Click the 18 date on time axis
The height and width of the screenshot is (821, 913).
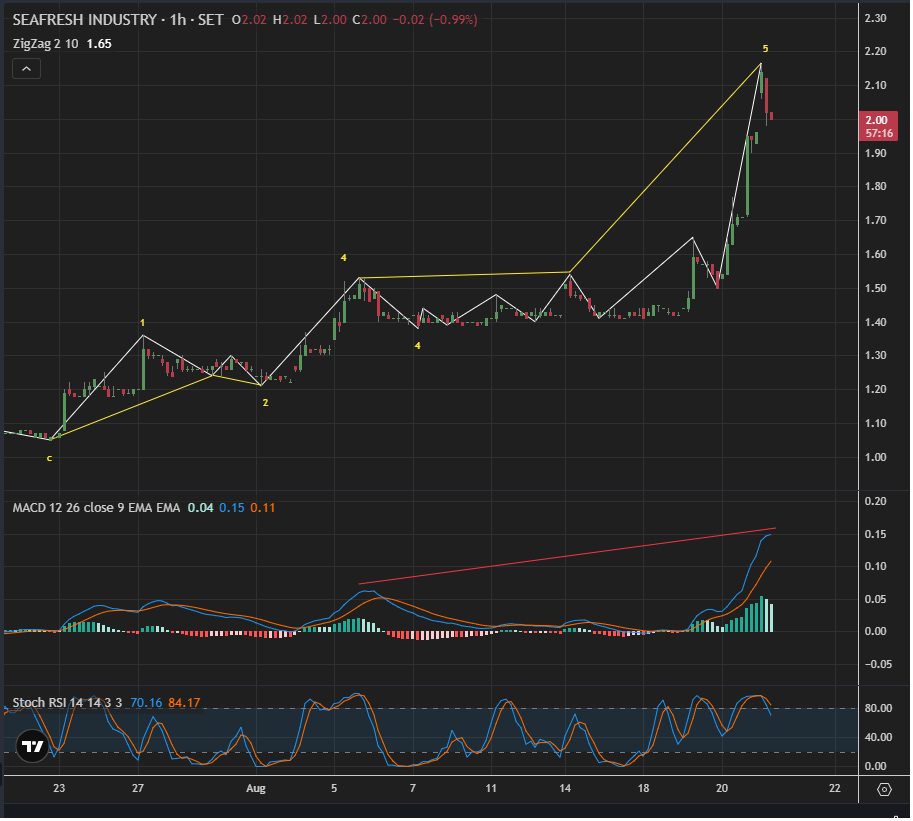pyautogui.click(x=645, y=790)
